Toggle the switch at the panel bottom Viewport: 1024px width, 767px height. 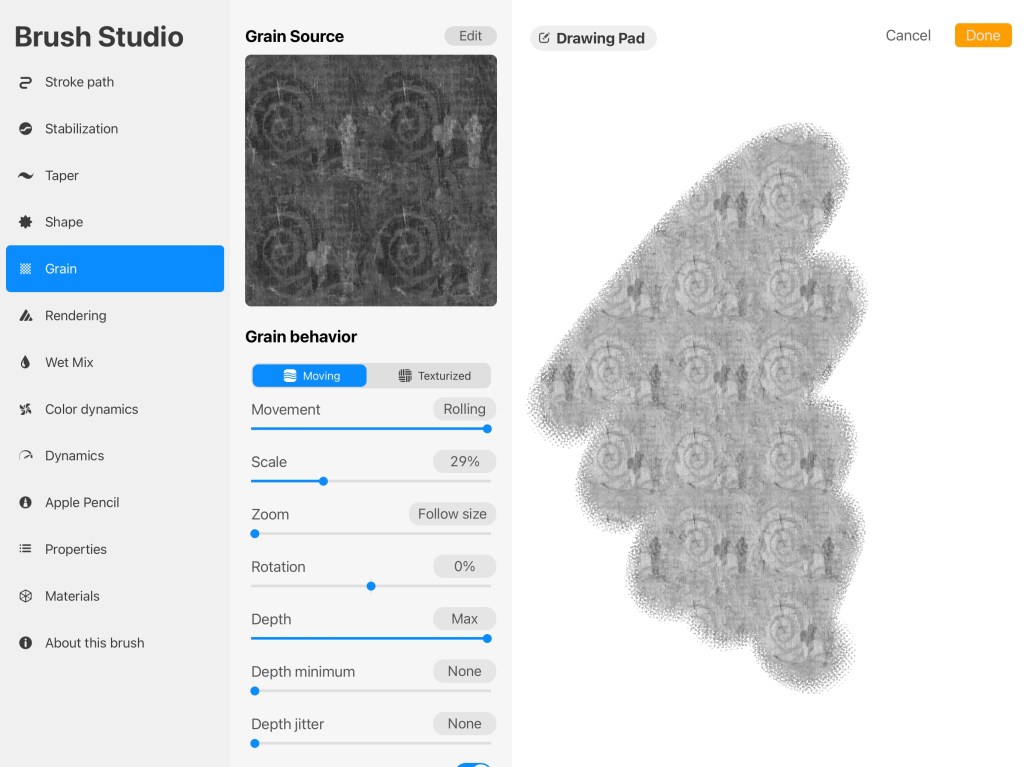(473, 763)
